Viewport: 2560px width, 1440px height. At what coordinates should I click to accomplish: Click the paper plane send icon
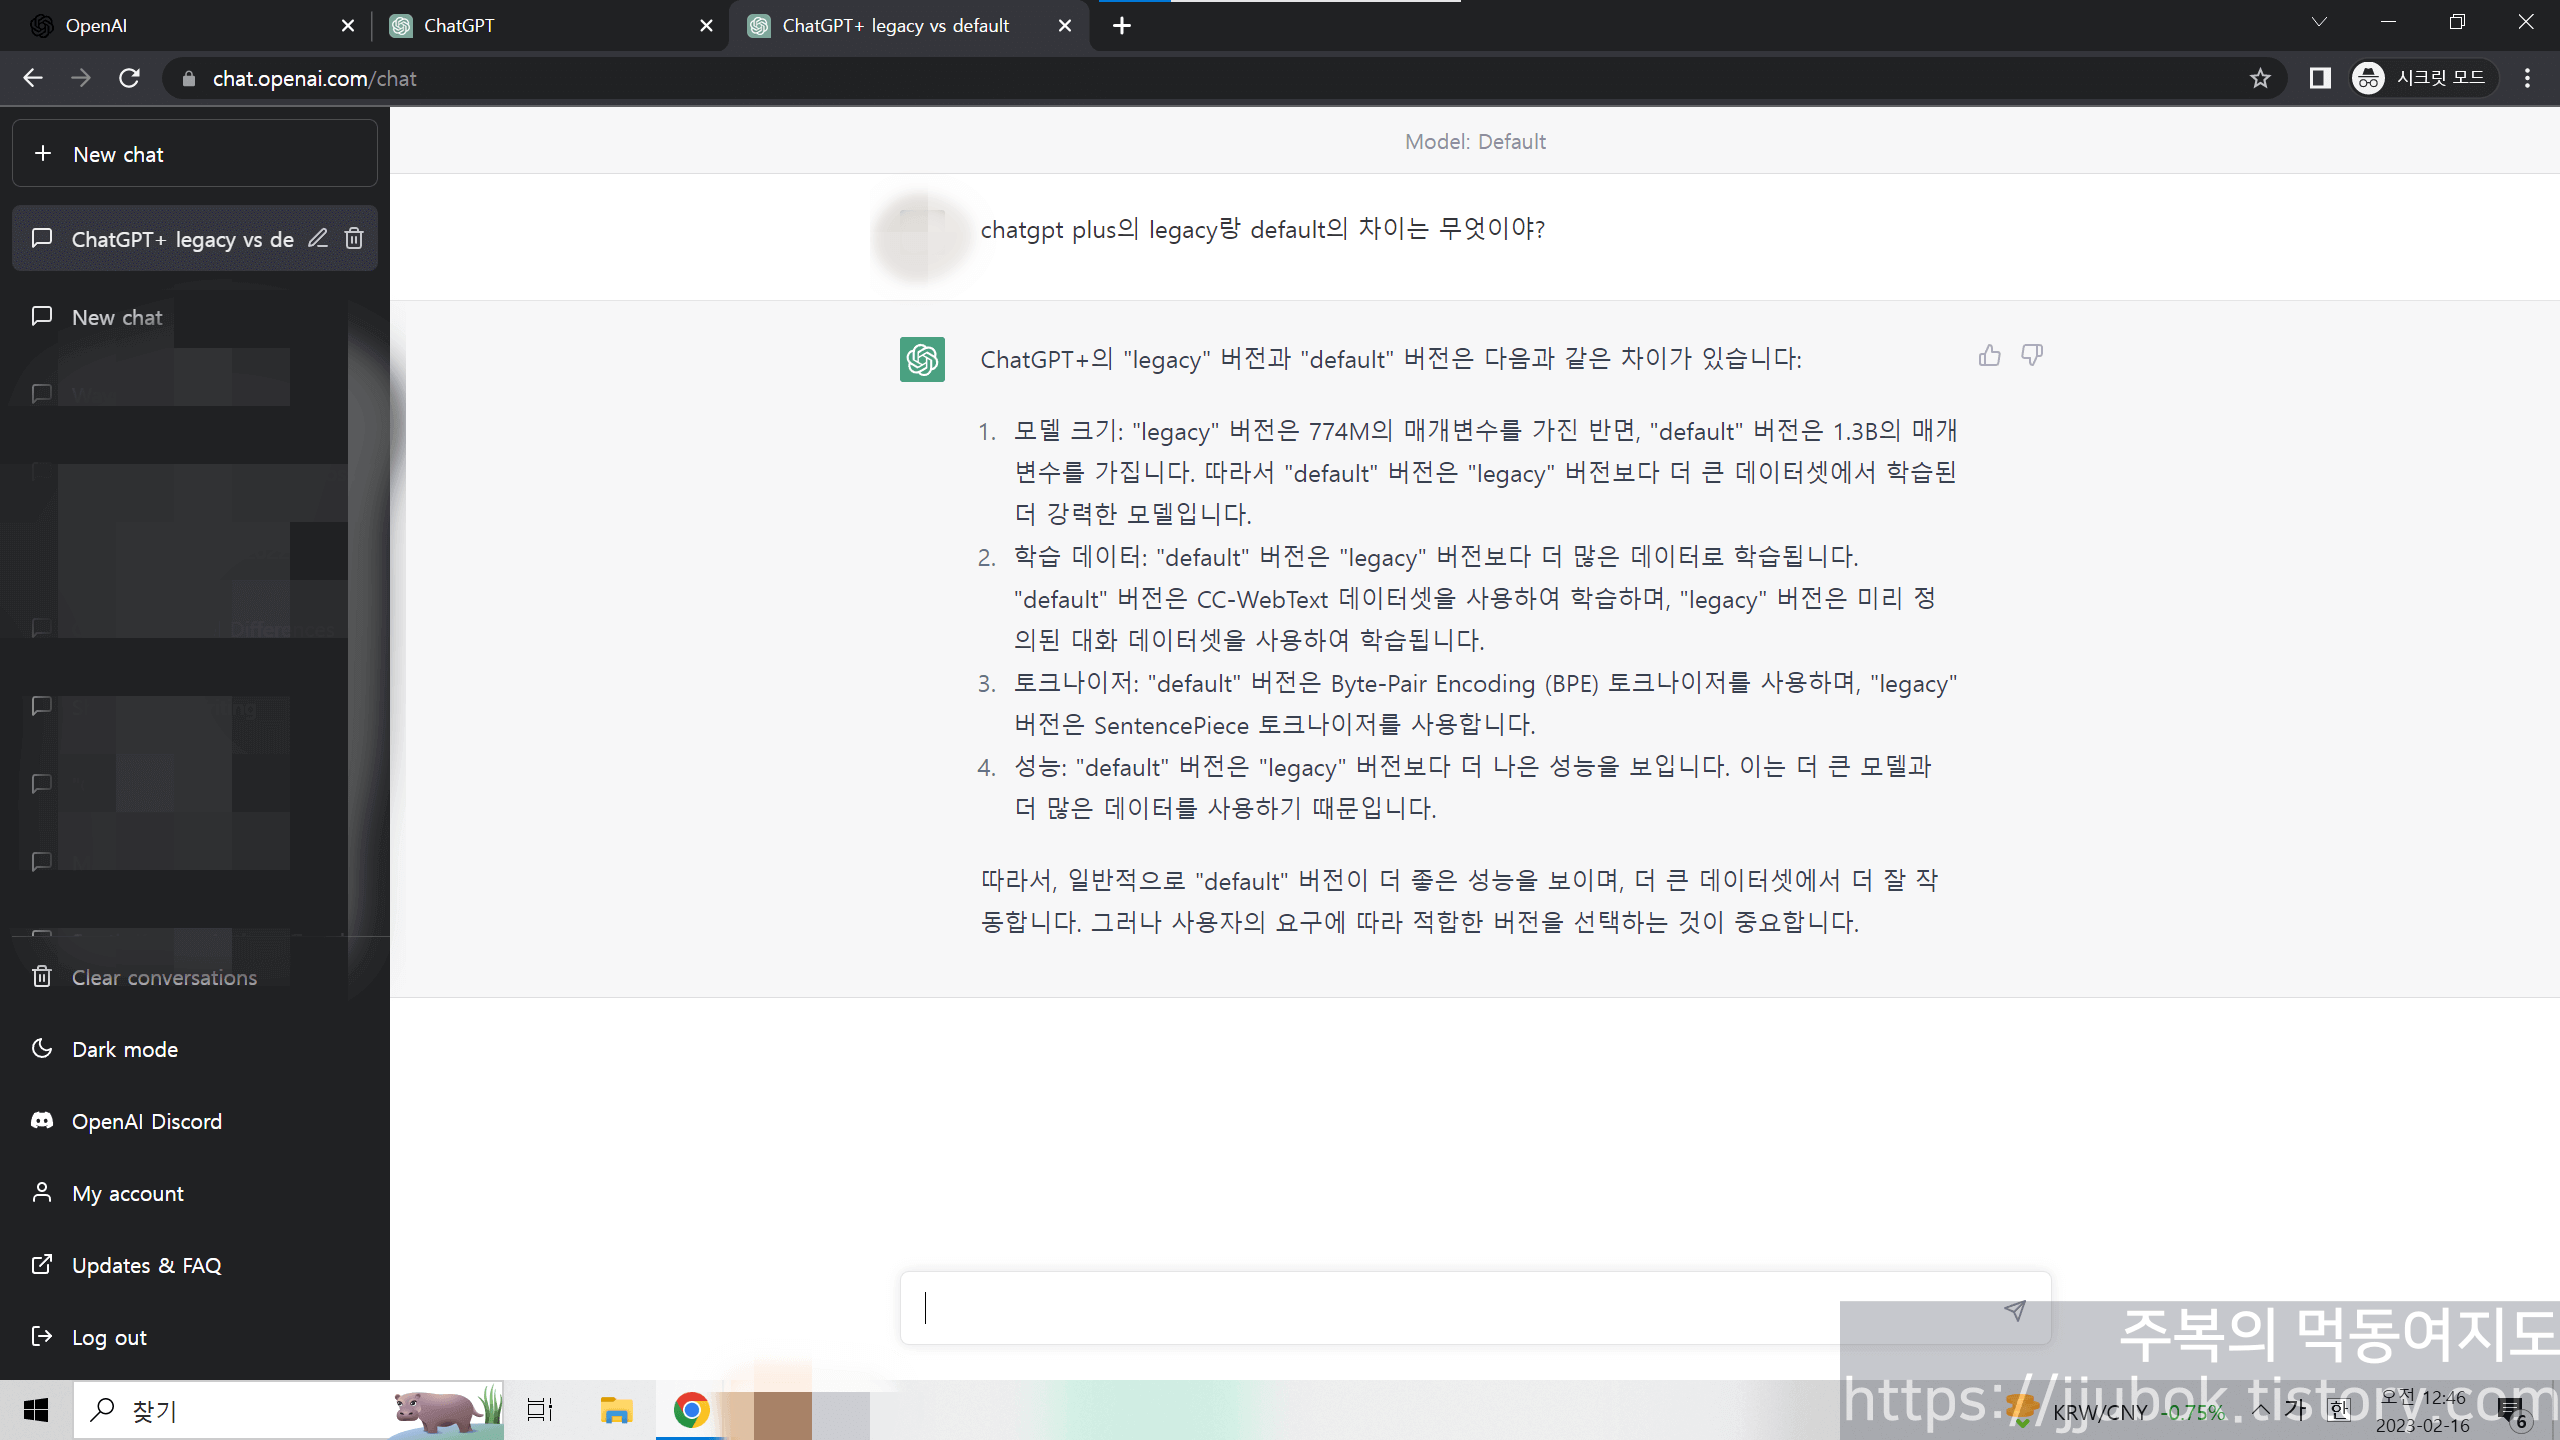2016,1310
